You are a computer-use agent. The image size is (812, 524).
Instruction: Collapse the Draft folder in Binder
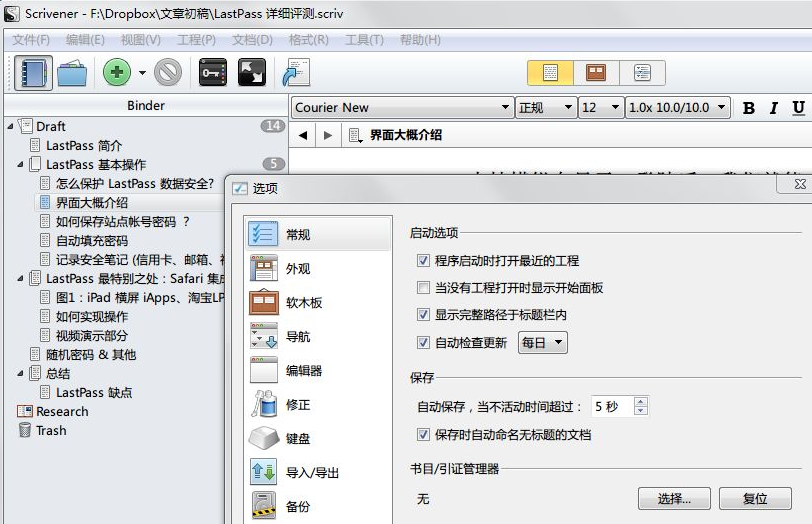pyautogui.click(x=10, y=126)
